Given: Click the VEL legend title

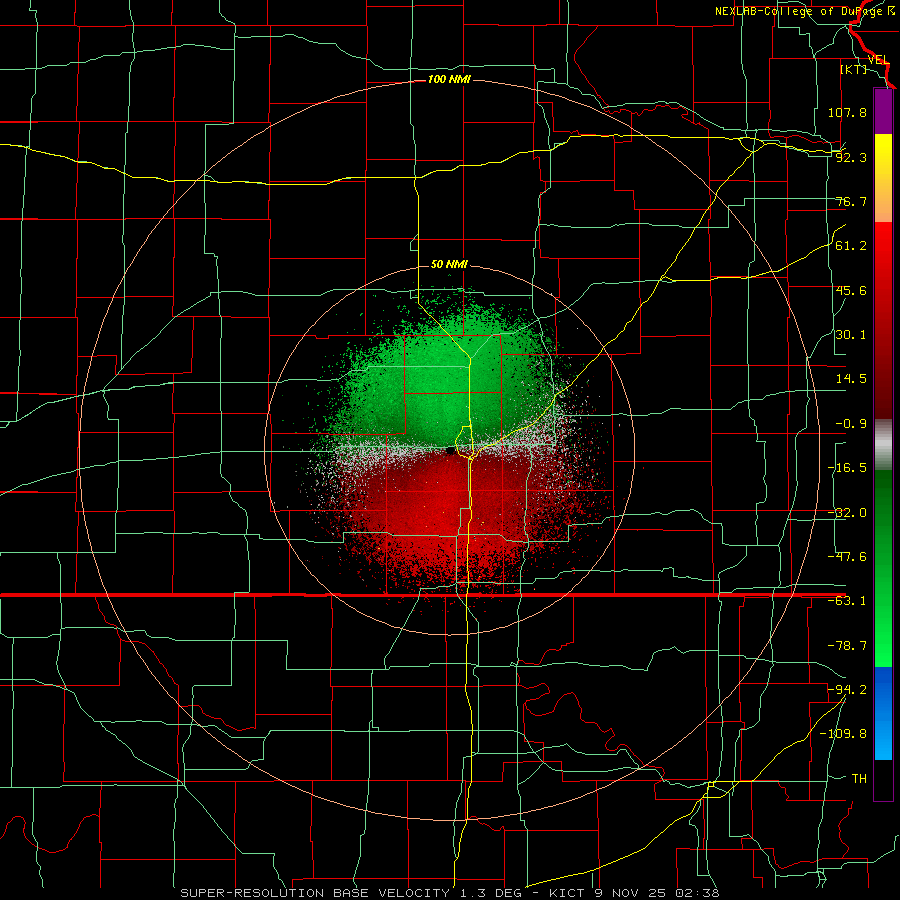Looking at the screenshot, I should [x=878, y=60].
